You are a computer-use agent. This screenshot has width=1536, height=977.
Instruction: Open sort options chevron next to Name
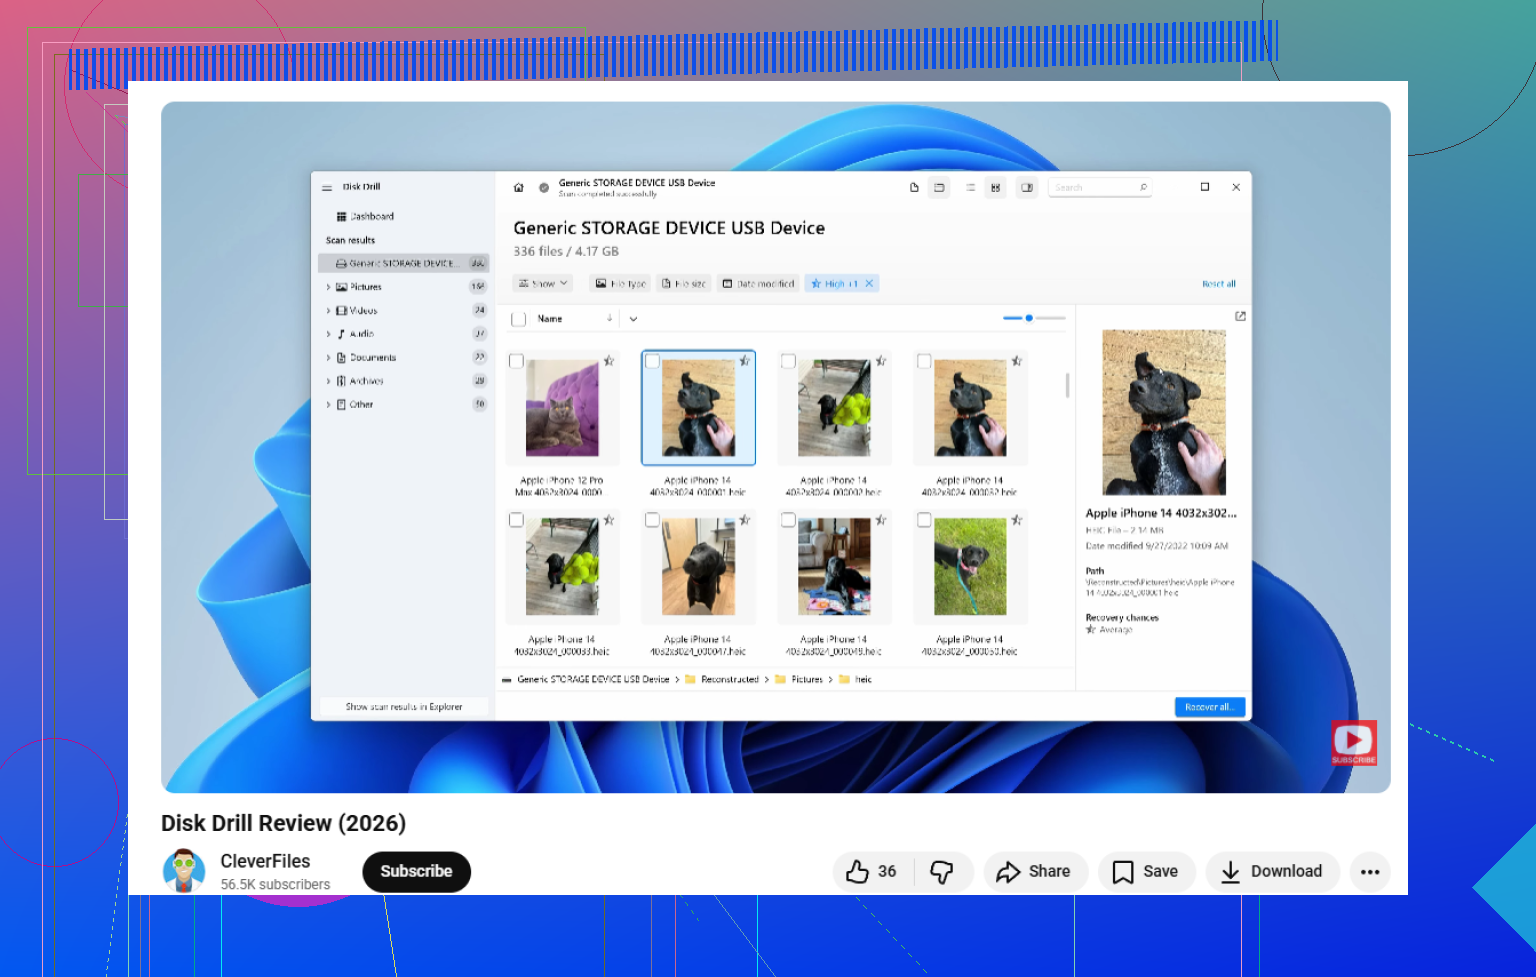tap(633, 319)
